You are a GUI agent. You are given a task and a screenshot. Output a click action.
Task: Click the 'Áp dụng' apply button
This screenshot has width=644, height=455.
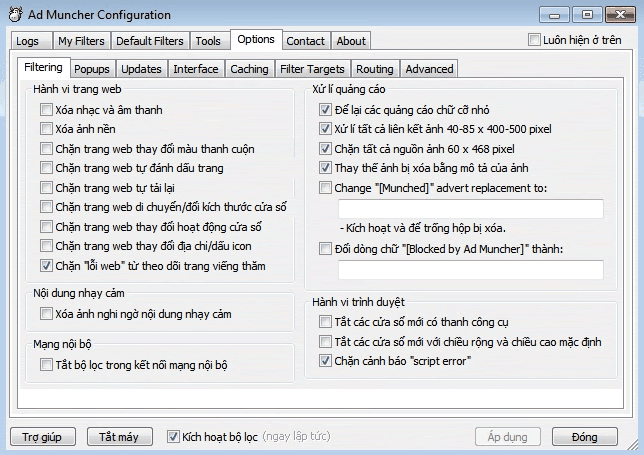tap(508, 437)
